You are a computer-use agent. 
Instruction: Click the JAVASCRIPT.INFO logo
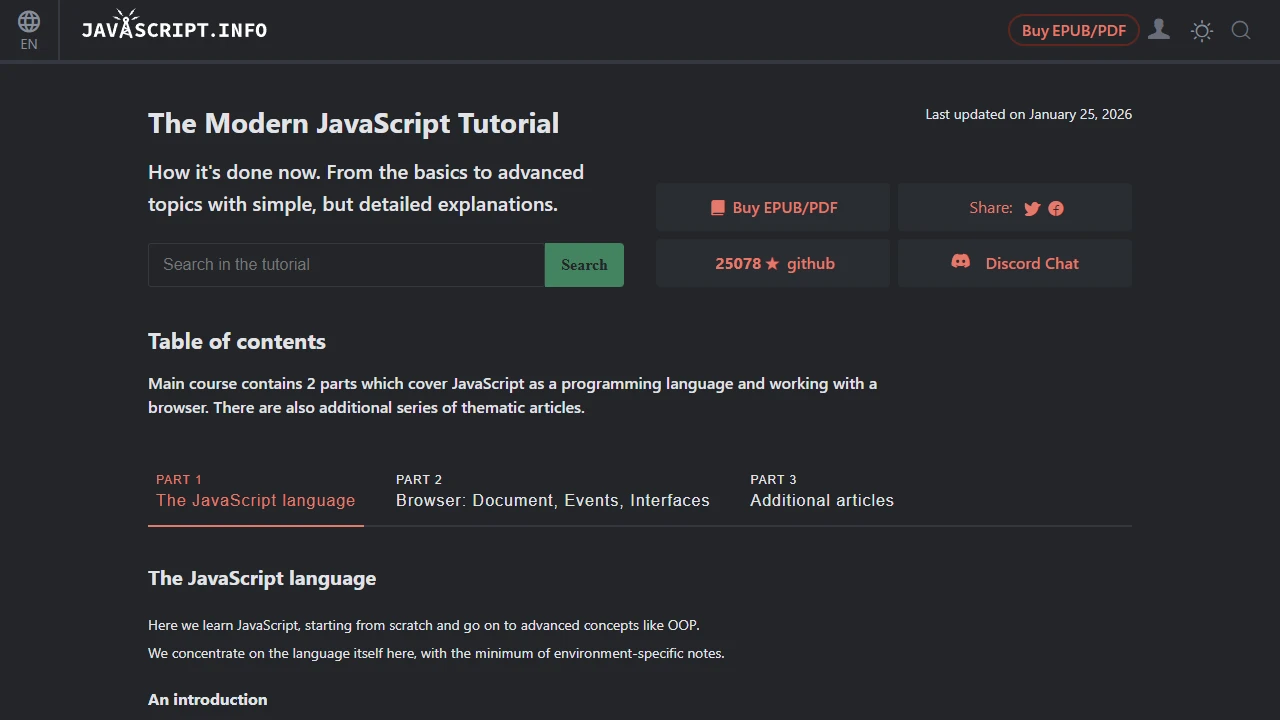[x=174, y=29]
